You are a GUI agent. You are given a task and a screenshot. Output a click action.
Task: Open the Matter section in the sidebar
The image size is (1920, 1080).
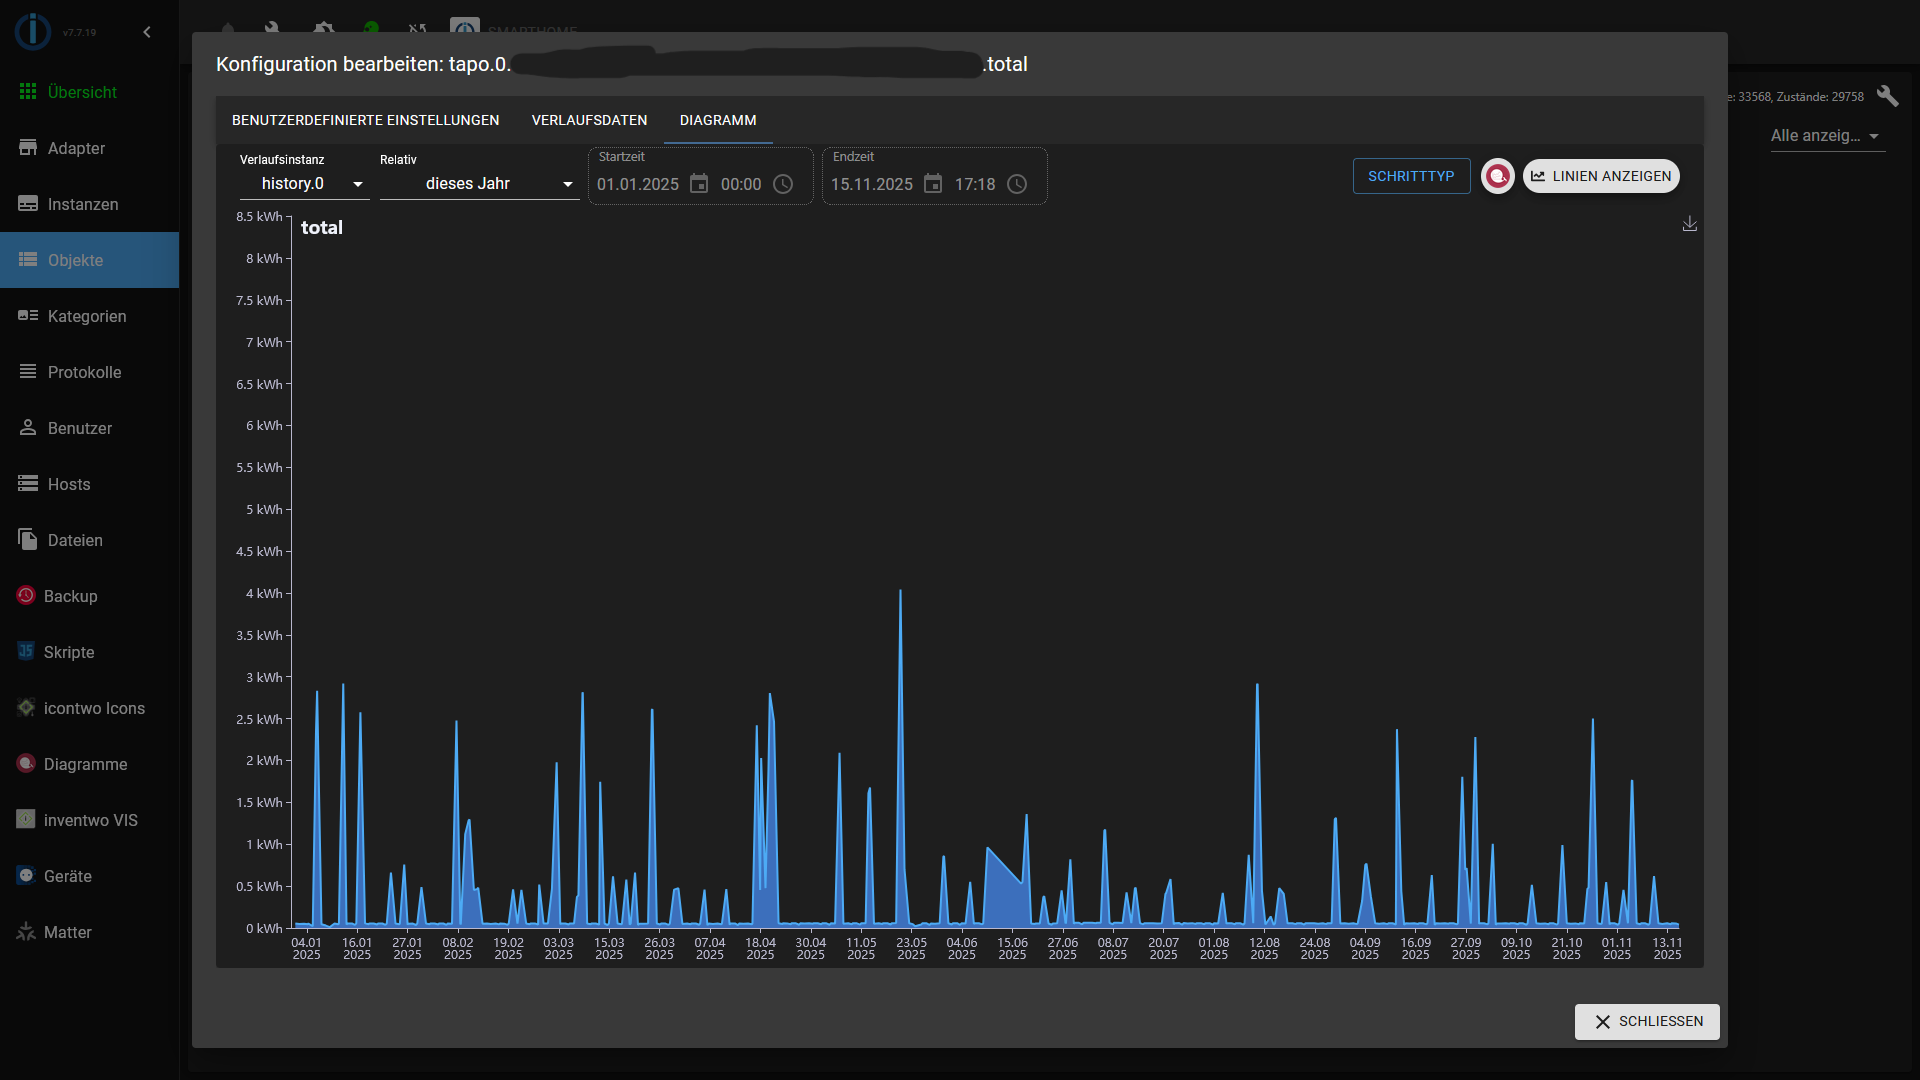[x=66, y=932]
